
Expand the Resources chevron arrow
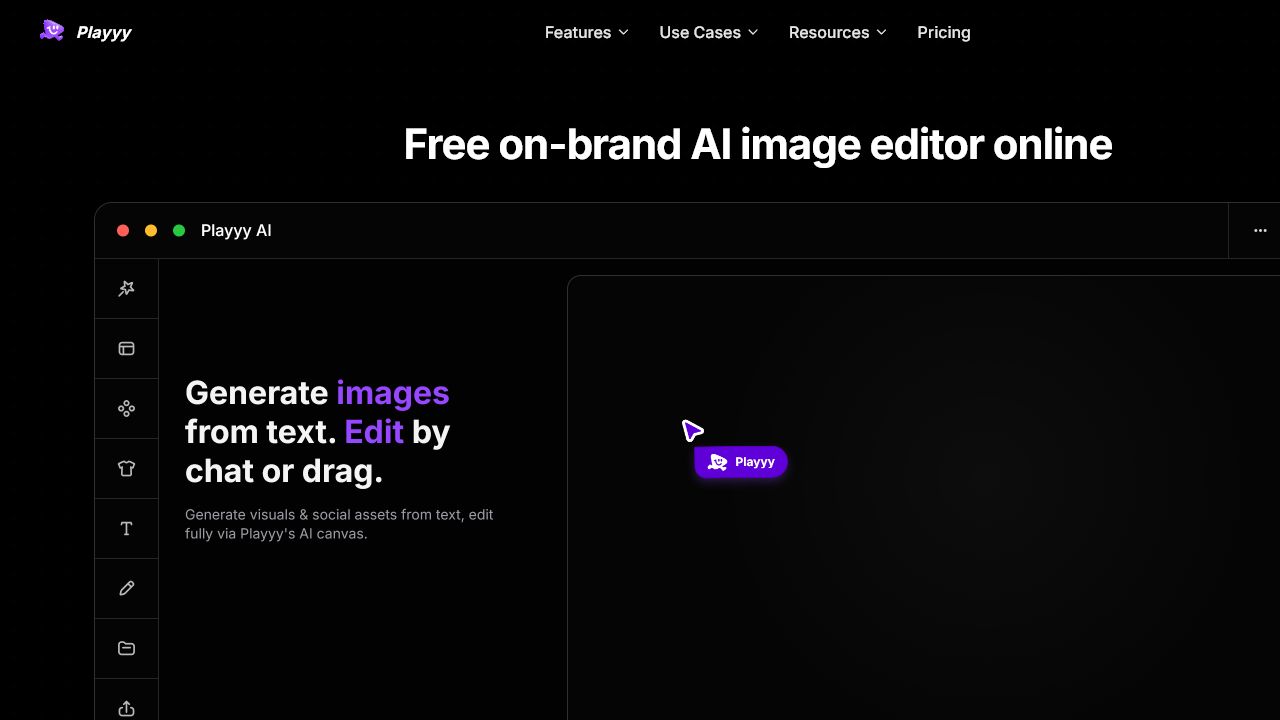point(881,32)
